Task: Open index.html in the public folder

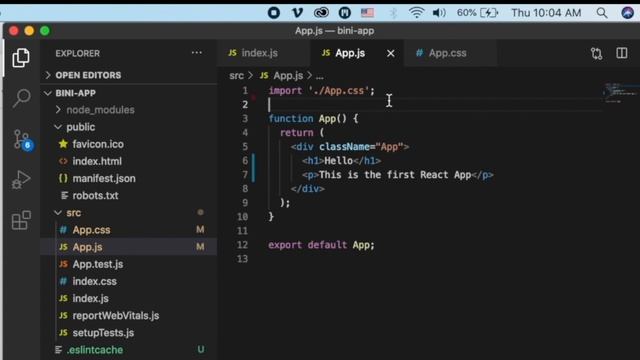Action: tap(97, 161)
